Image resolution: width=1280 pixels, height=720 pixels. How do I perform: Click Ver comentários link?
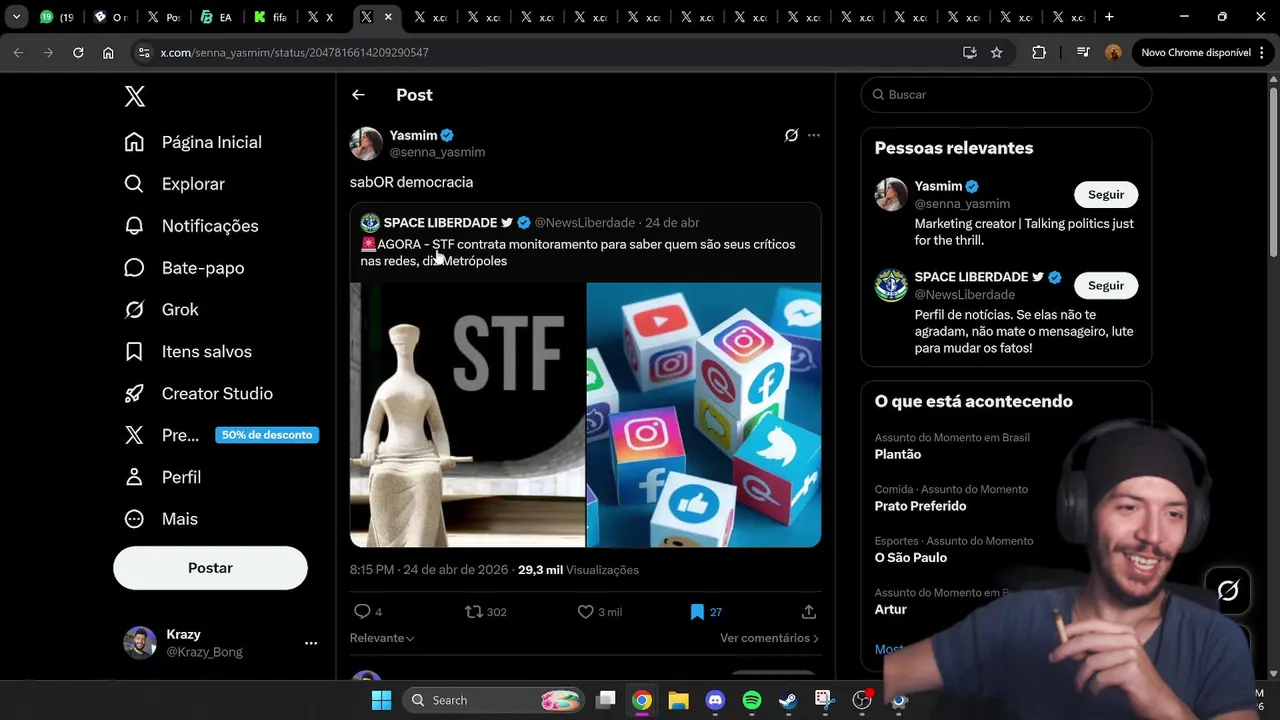769,638
